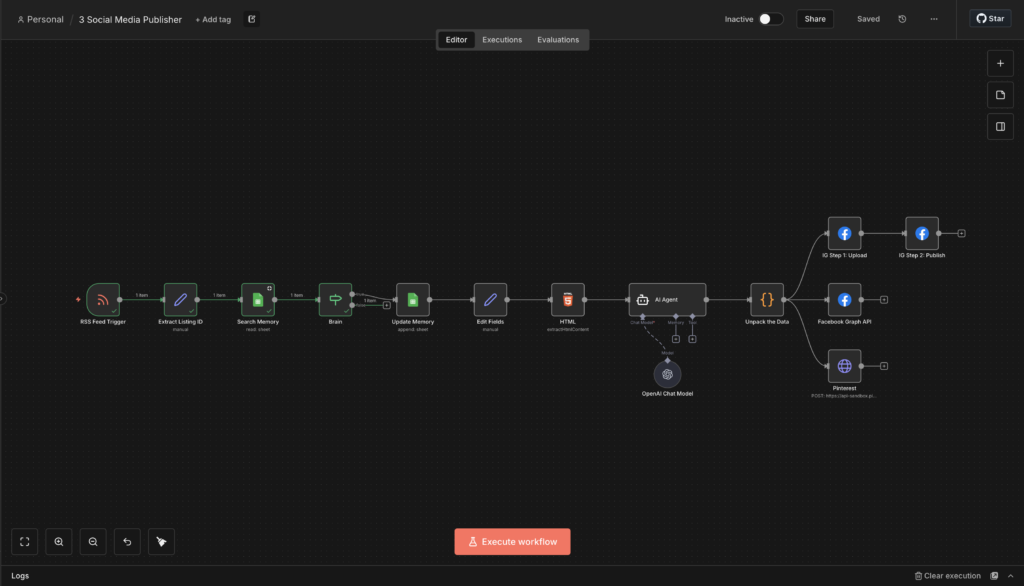Click the Share button
This screenshot has height=586, width=1024.
click(815, 19)
